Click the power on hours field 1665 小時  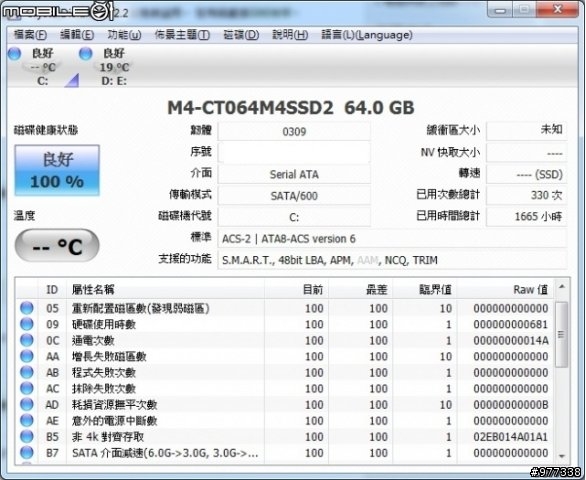tap(527, 216)
